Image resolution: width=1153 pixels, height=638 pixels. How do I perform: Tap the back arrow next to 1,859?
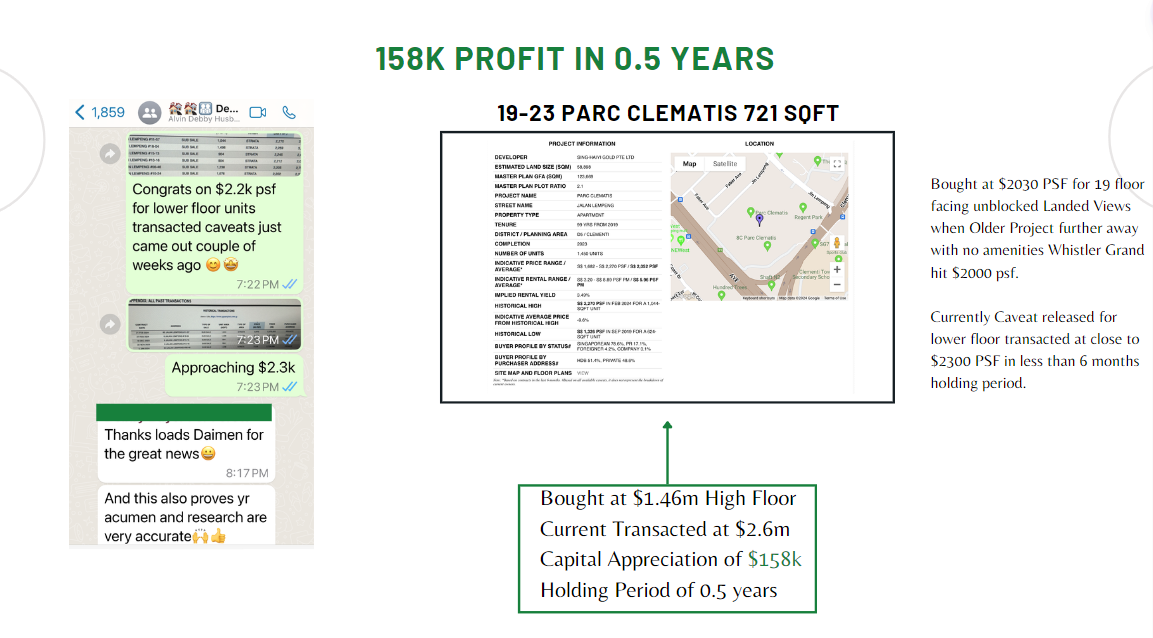pos(80,112)
